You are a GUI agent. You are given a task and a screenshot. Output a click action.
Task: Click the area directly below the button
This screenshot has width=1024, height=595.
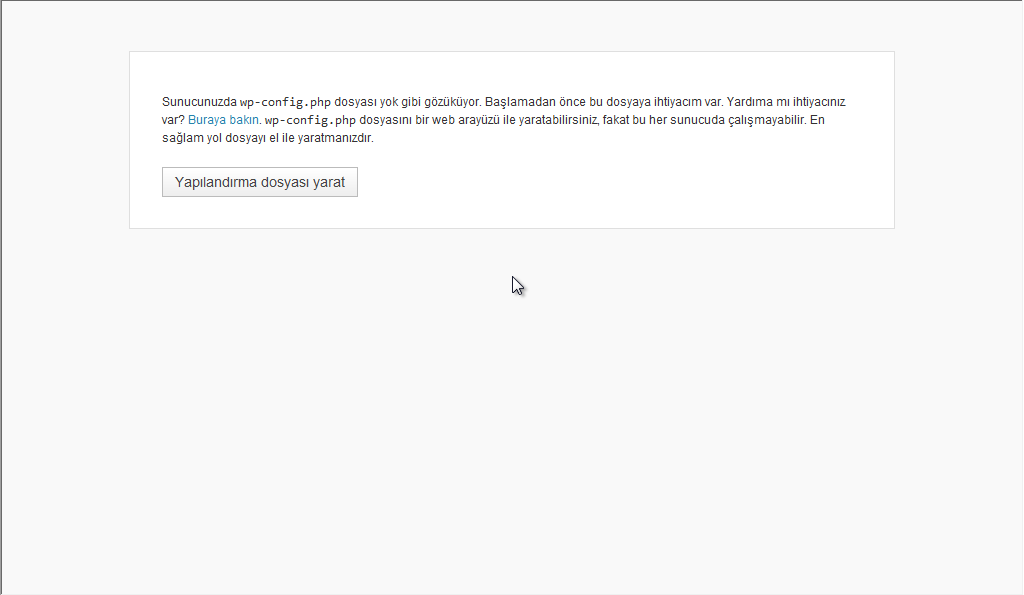tap(259, 210)
